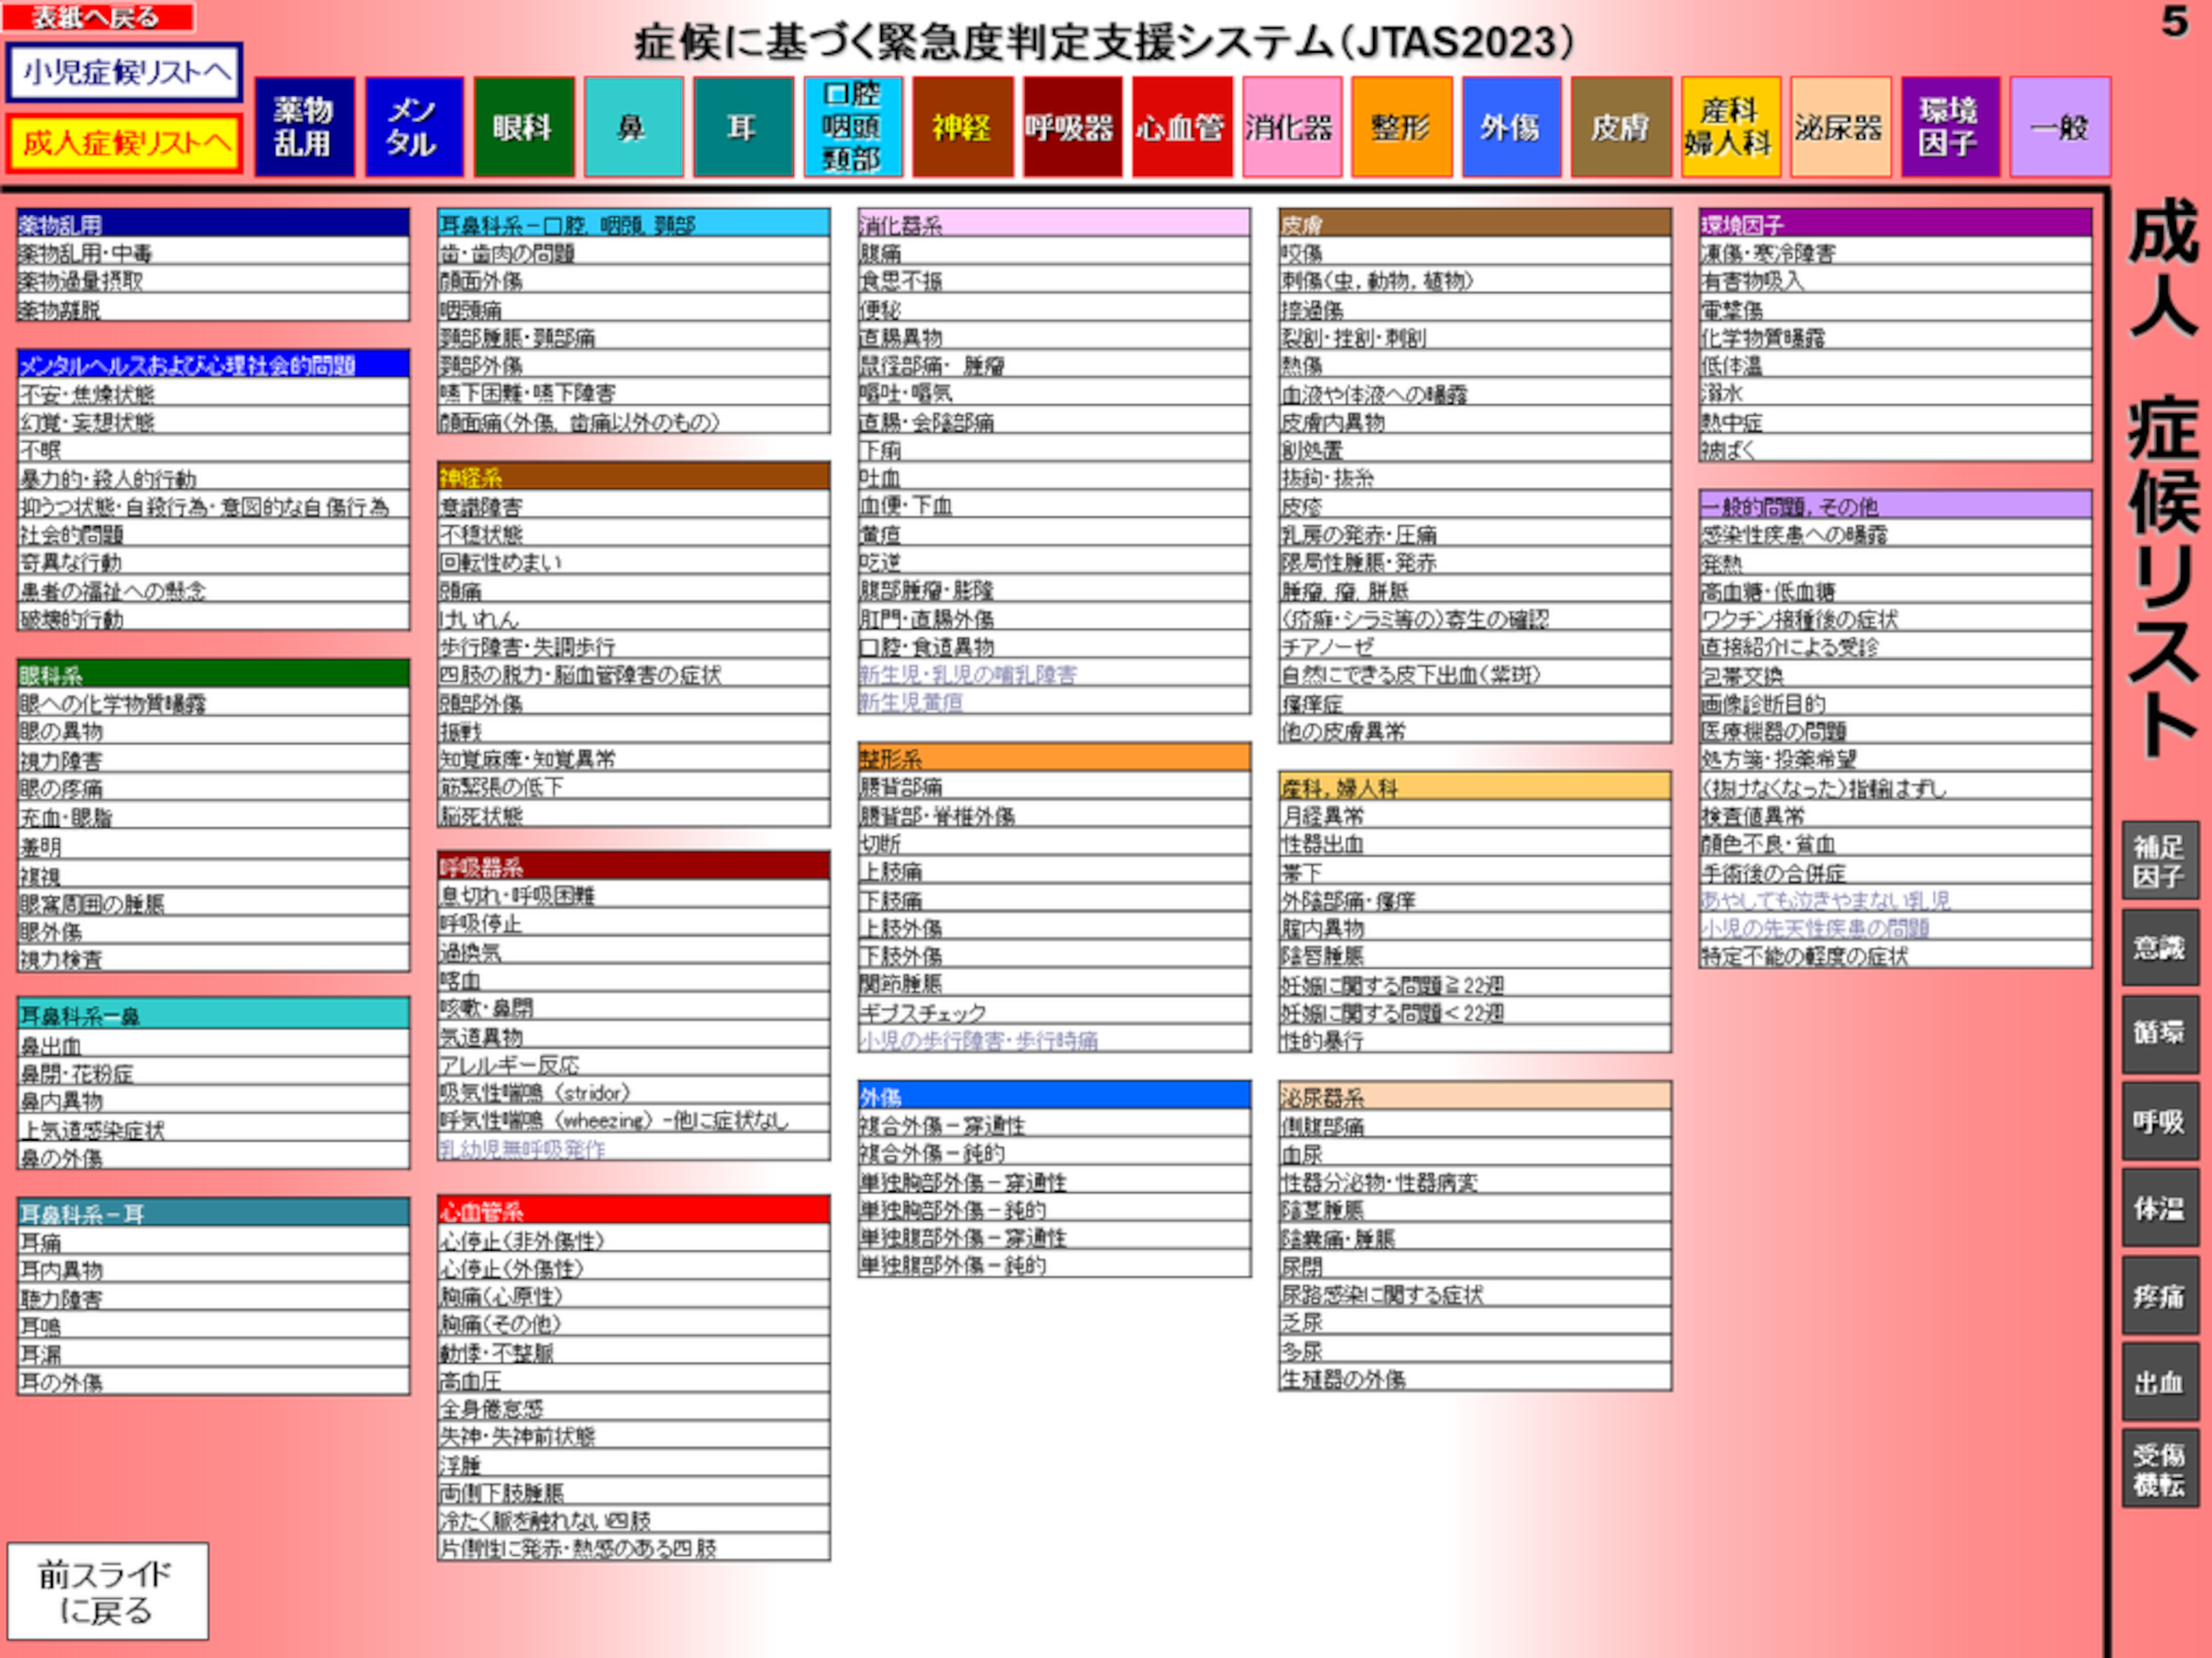Open 腹痛 in 消化器系 list
The image size is (2212, 1658).
tap(881, 253)
